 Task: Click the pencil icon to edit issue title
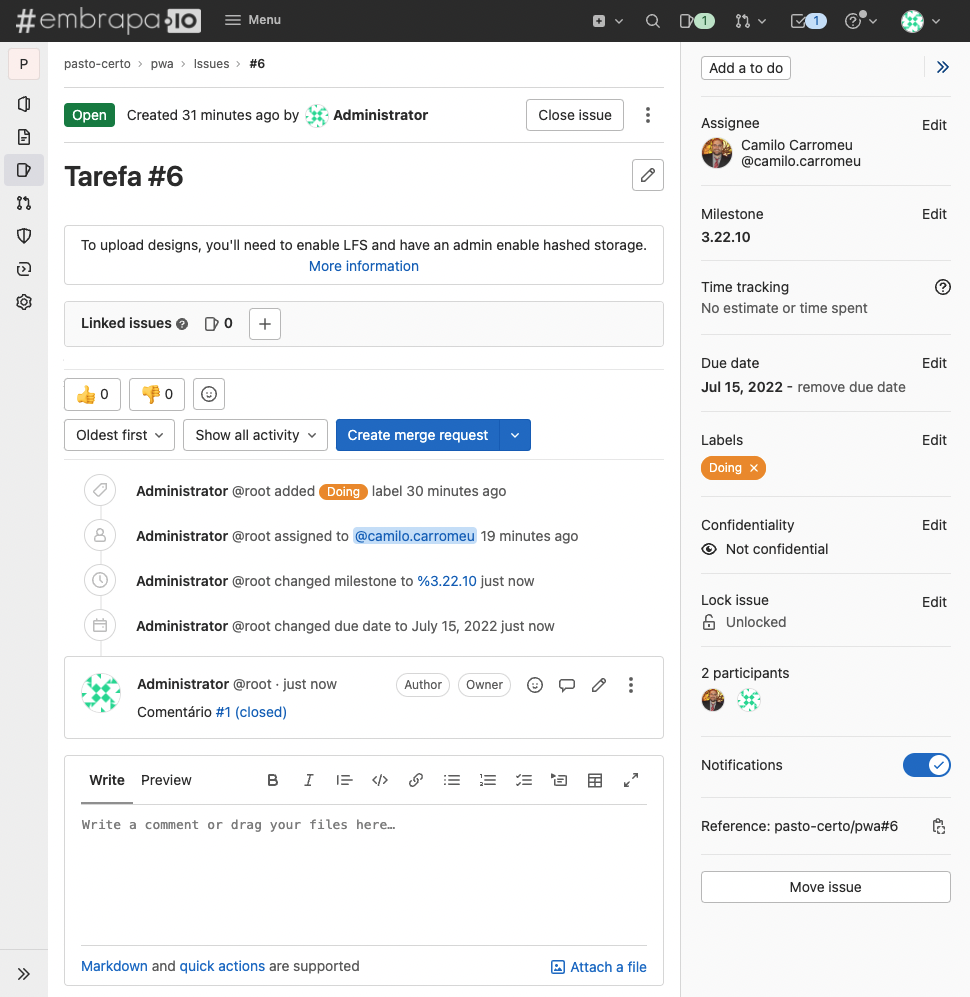648,175
